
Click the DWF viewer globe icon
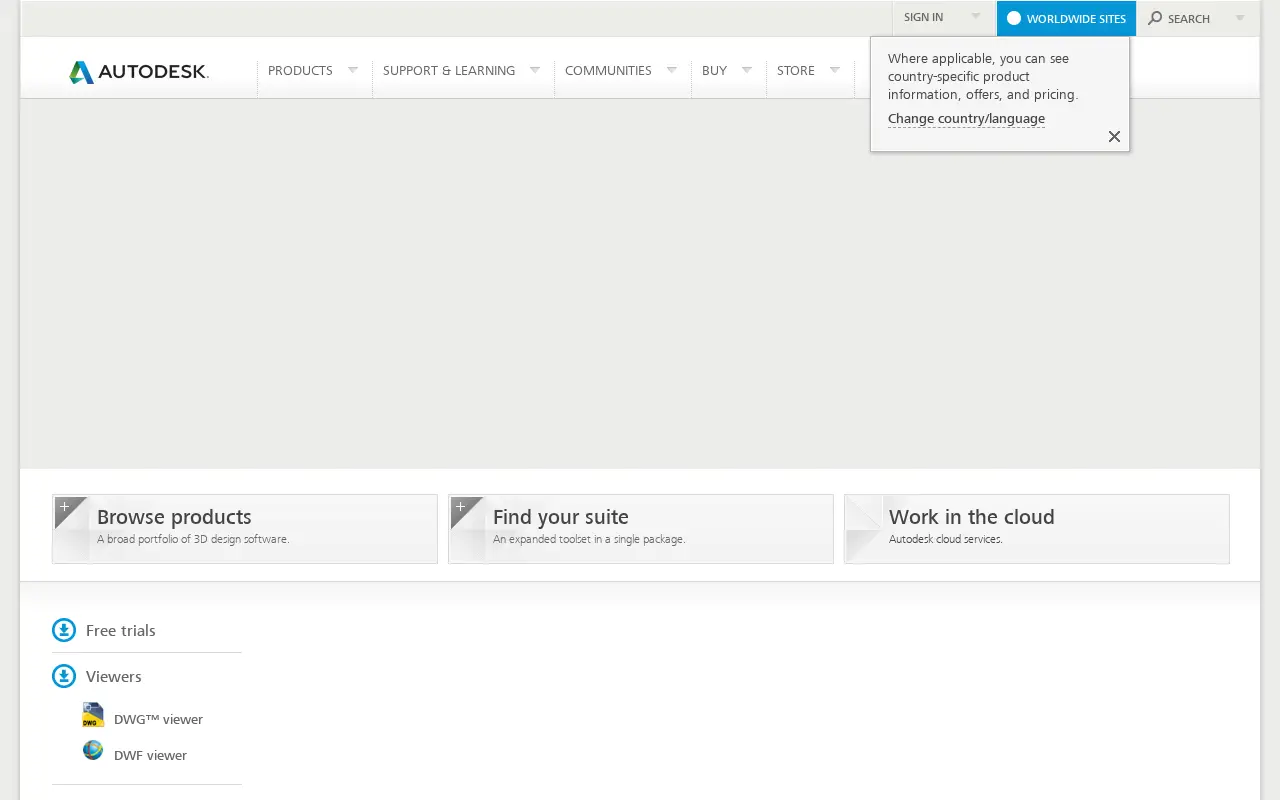click(93, 750)
